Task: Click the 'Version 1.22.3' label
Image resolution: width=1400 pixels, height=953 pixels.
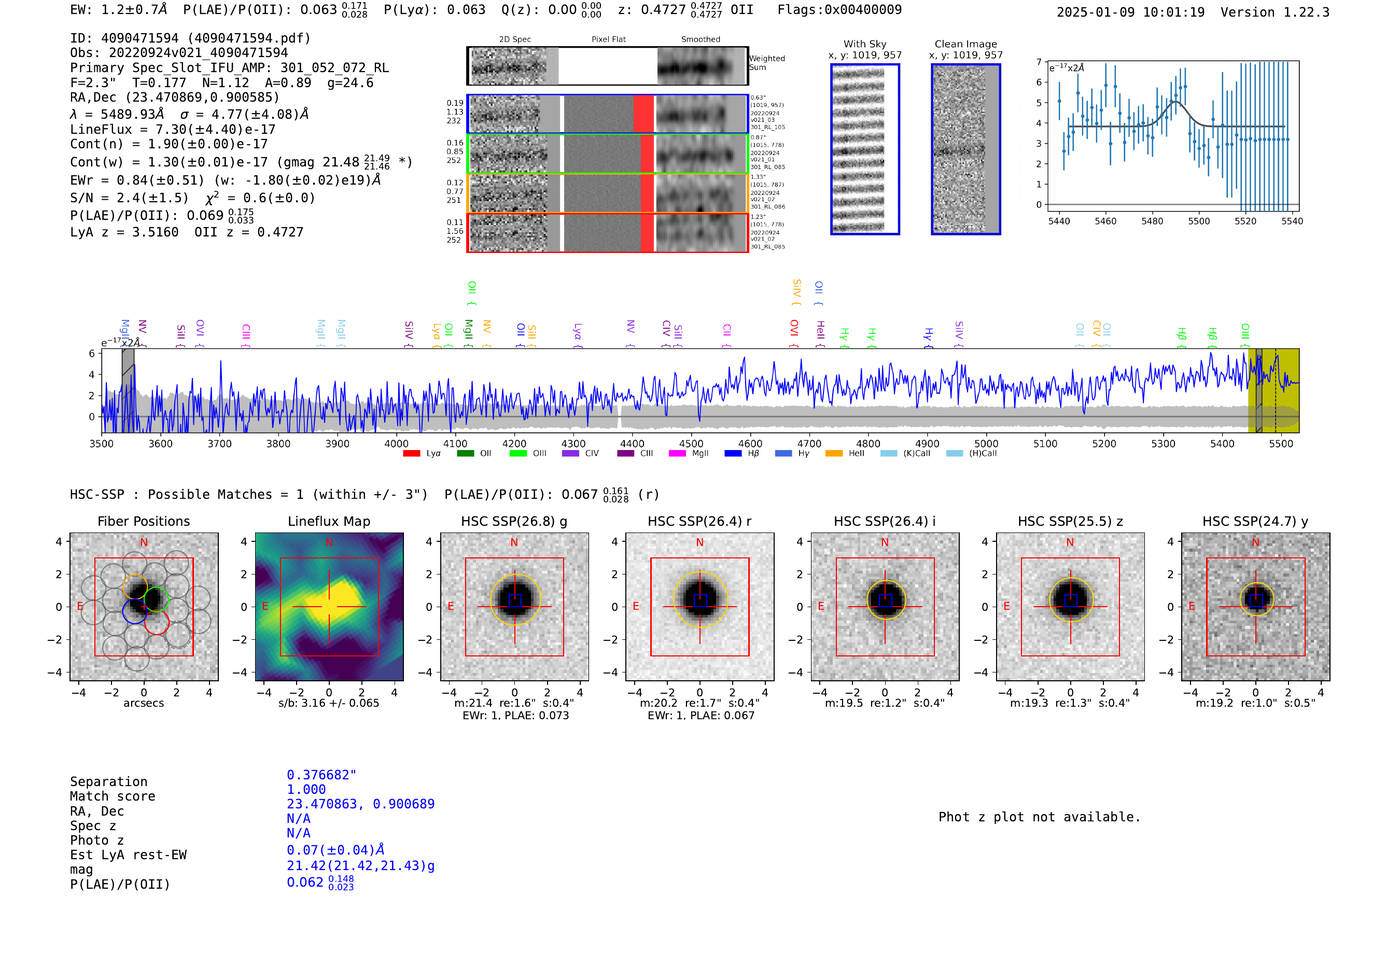Action: 1275,13
